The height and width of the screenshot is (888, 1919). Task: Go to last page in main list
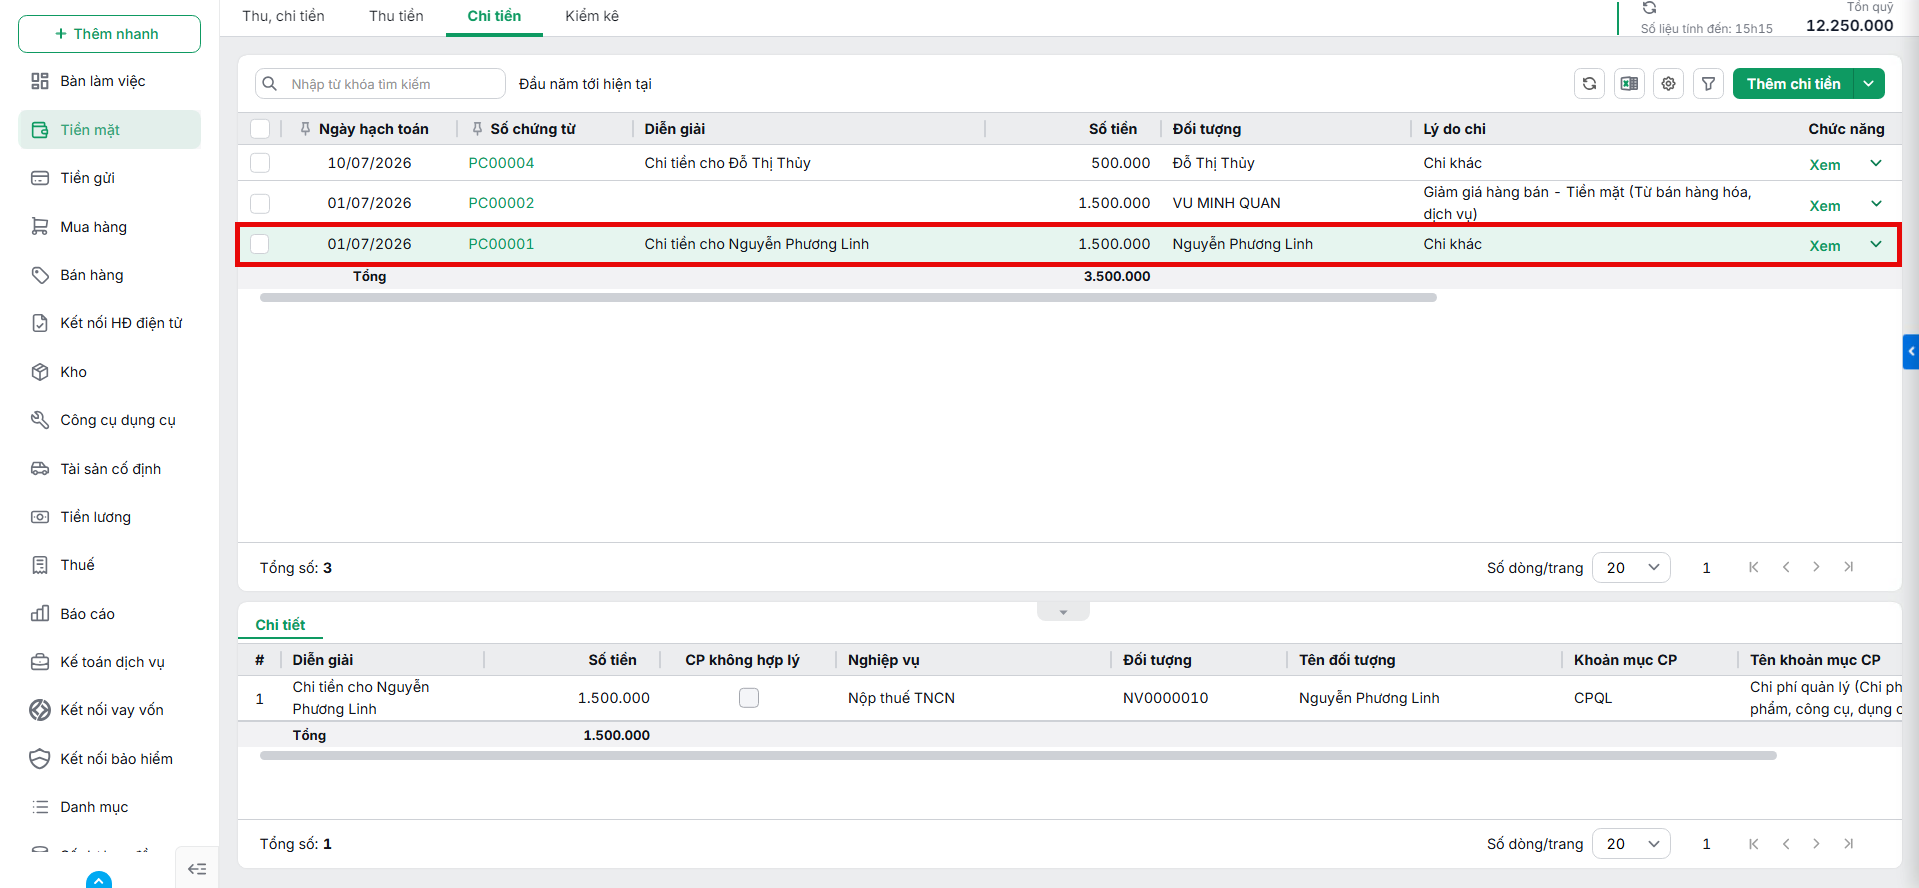pos(1849,567)
